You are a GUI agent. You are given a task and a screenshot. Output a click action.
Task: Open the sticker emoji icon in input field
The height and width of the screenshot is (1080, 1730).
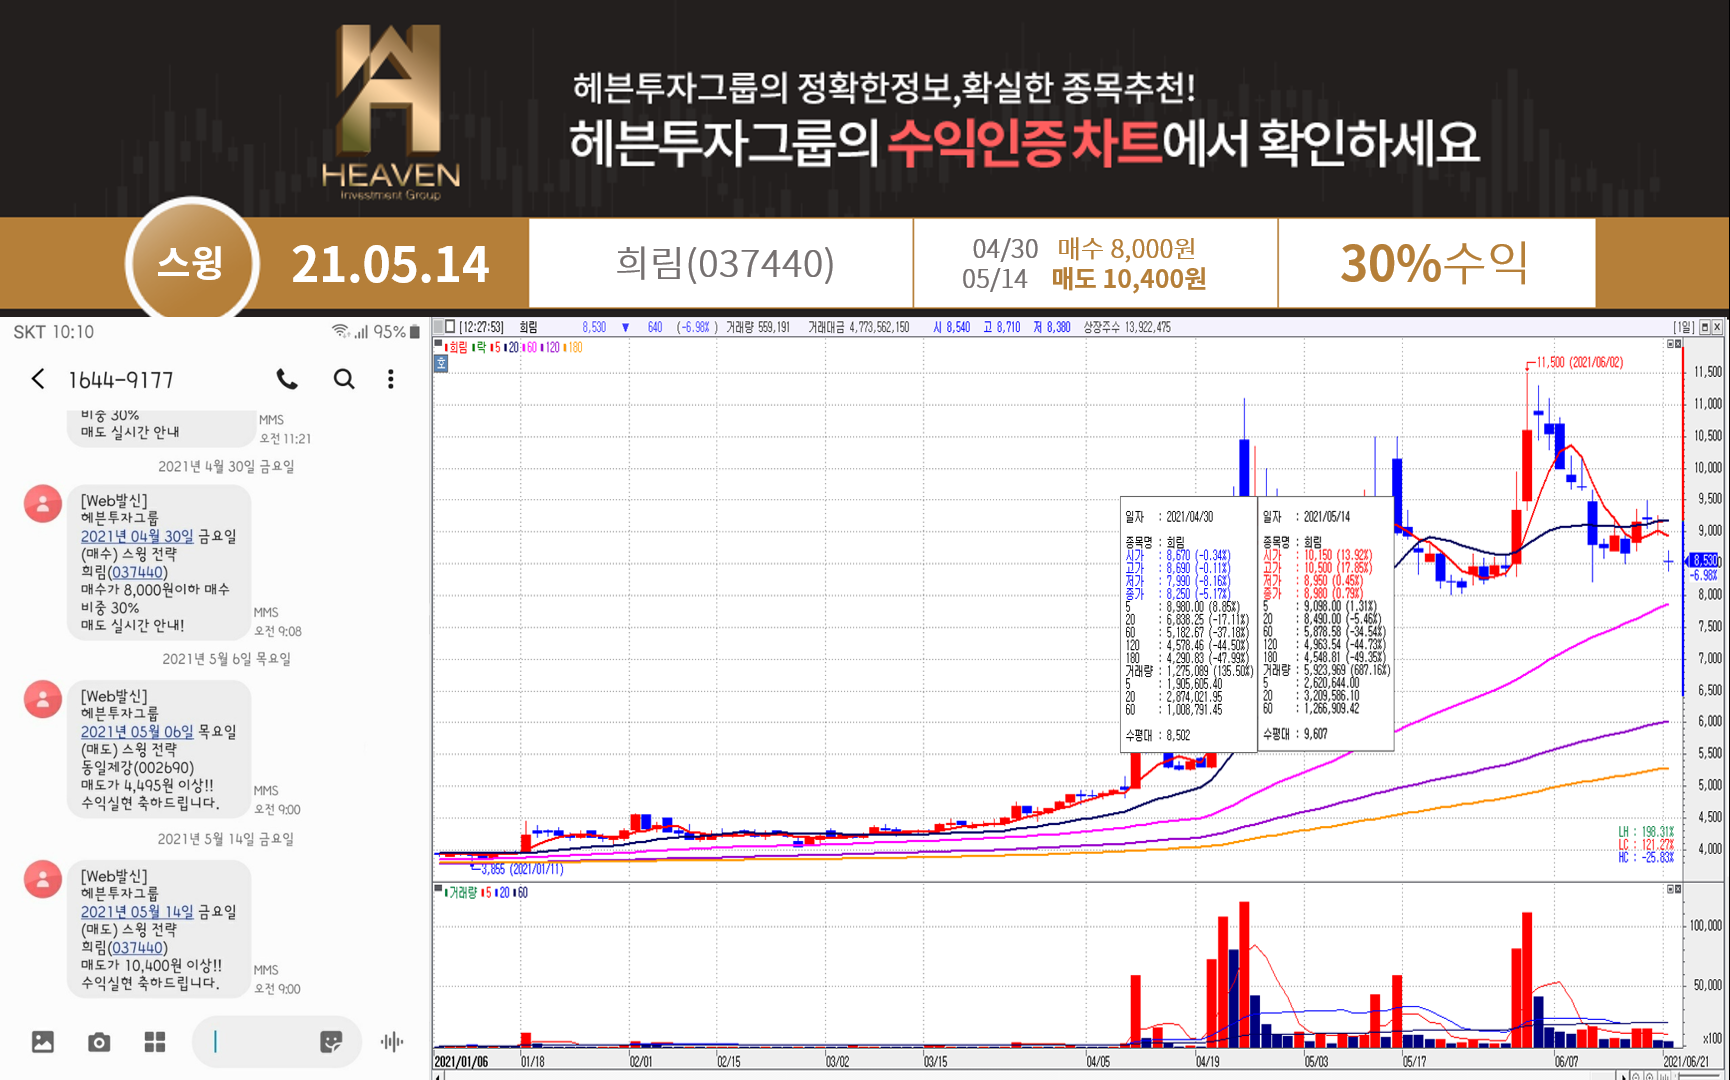pos(331,1042)
